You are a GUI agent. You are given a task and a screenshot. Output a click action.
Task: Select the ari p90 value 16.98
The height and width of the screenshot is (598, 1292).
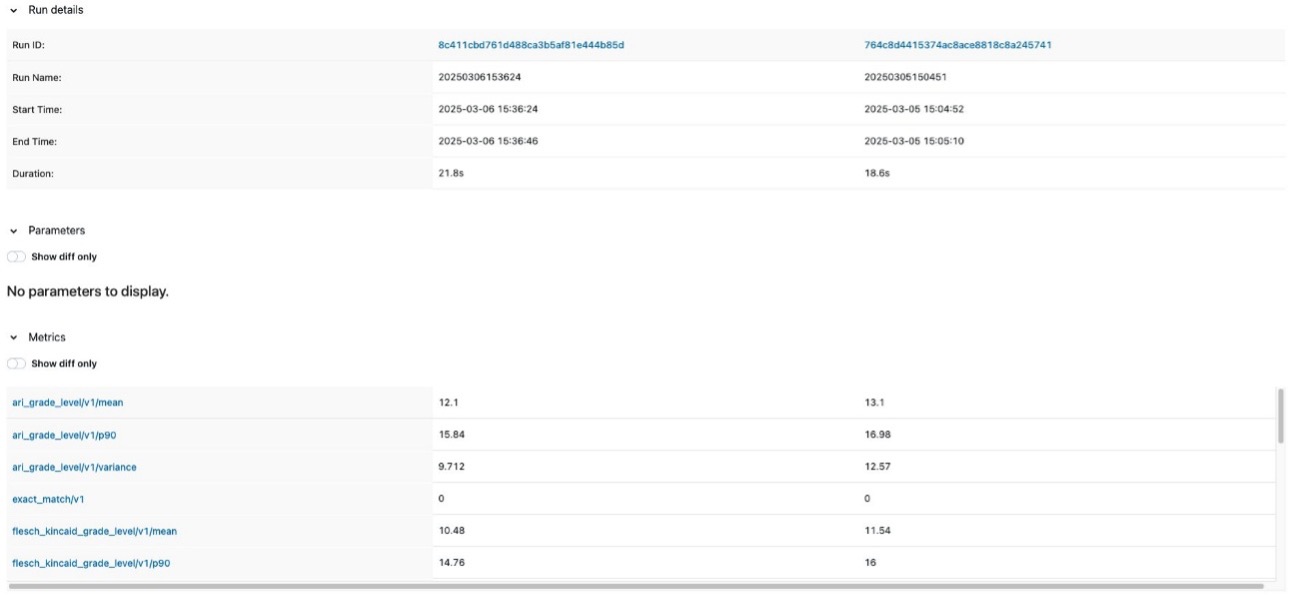coord(878,435)
